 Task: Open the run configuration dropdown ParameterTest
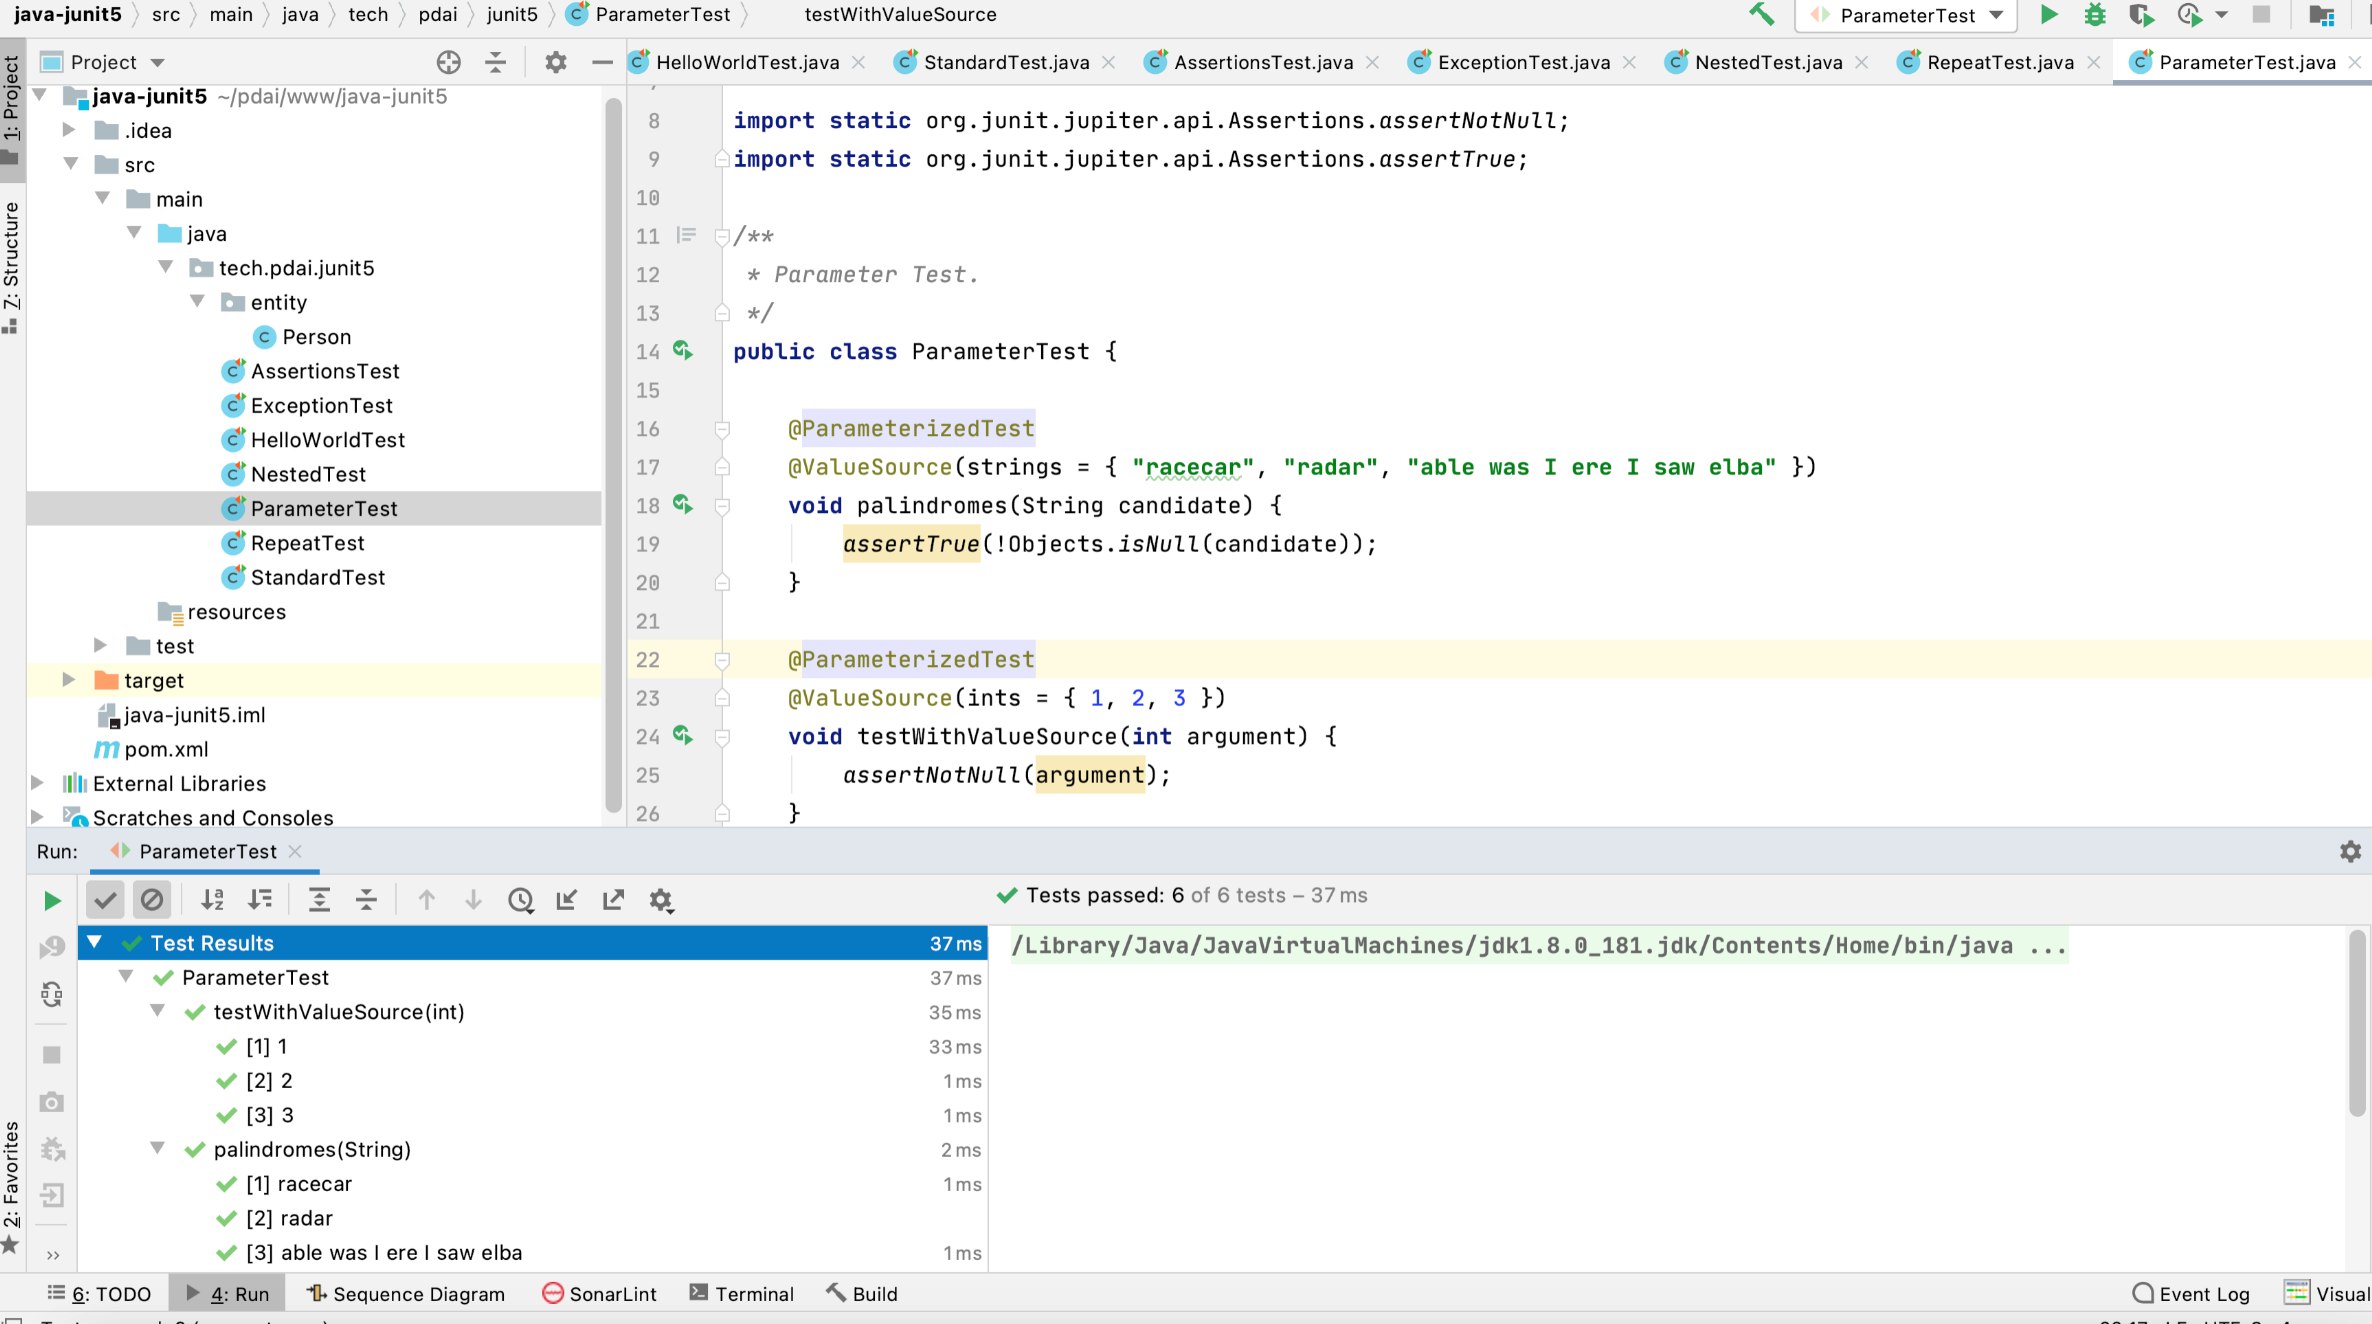click(1906, 15)
